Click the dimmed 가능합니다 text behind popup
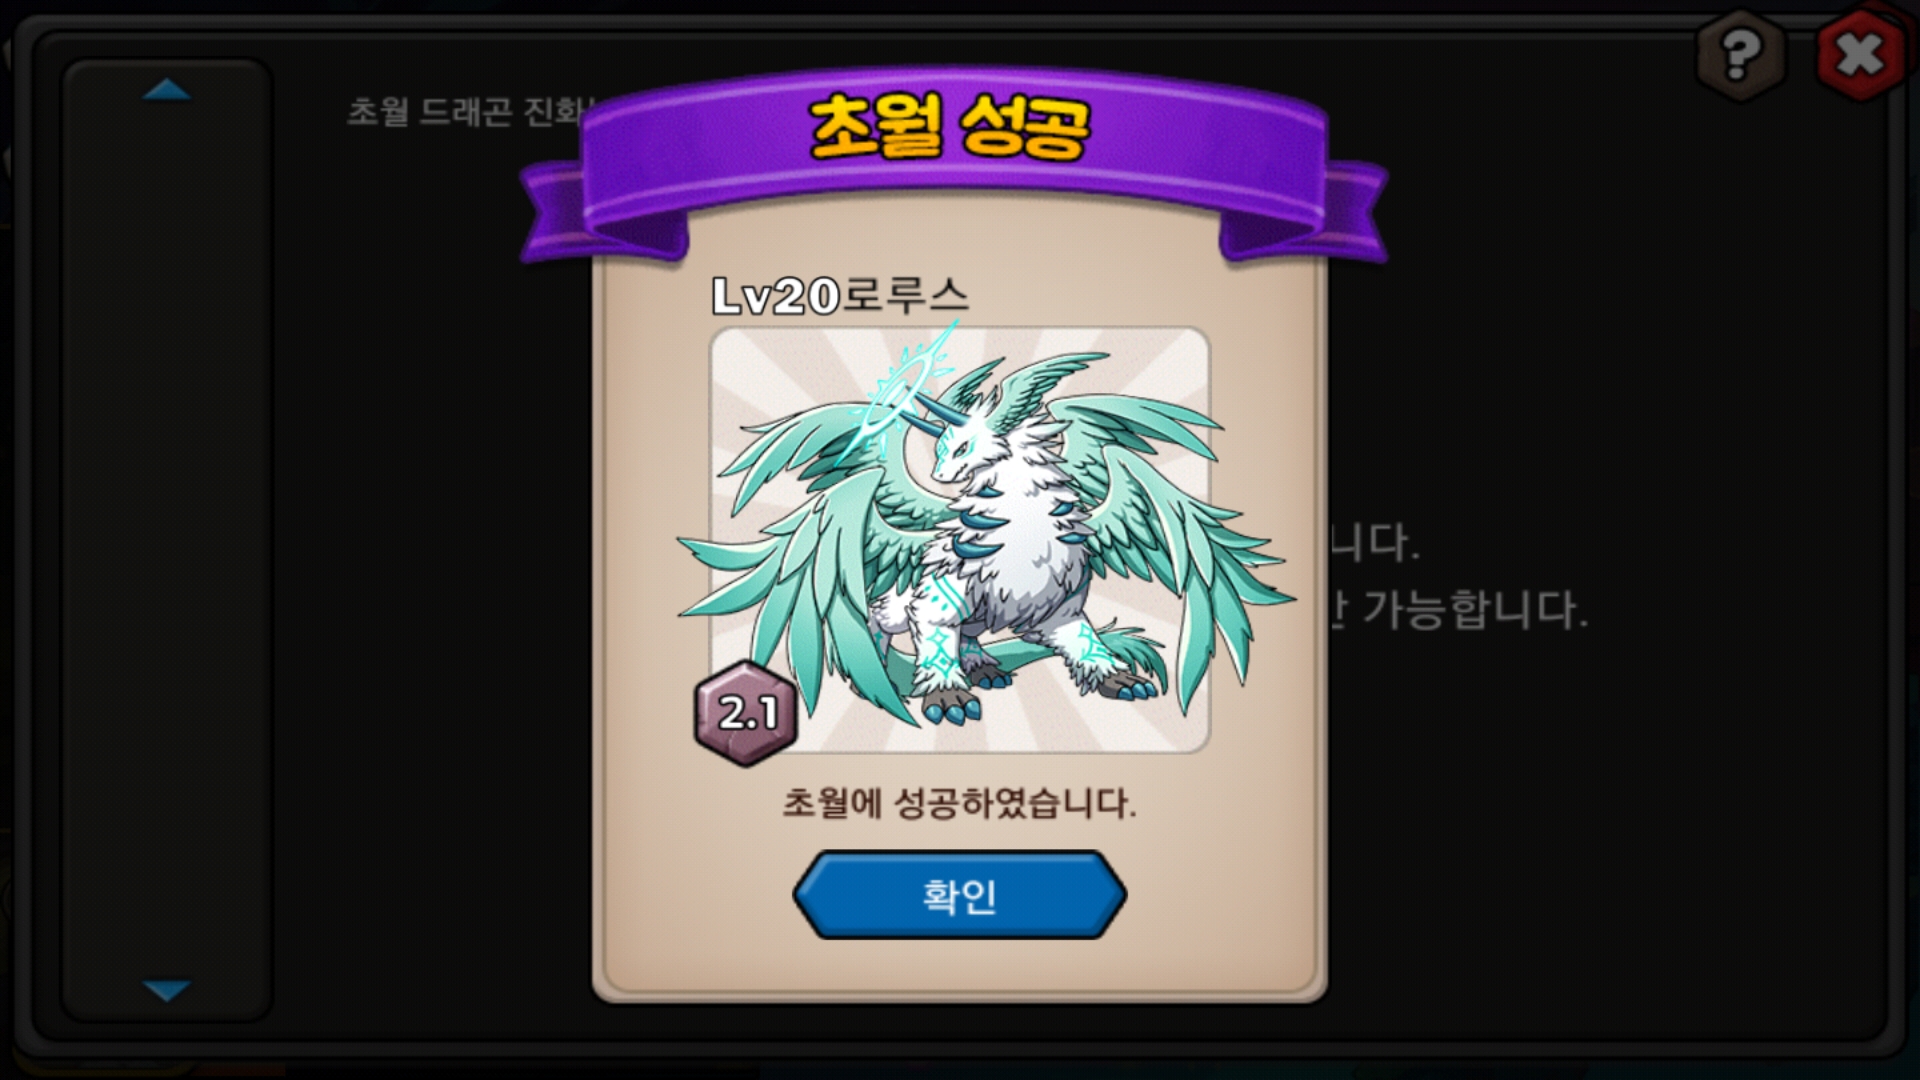The height and width of the screenshot is (1080, 1920). pos(1476,609)
